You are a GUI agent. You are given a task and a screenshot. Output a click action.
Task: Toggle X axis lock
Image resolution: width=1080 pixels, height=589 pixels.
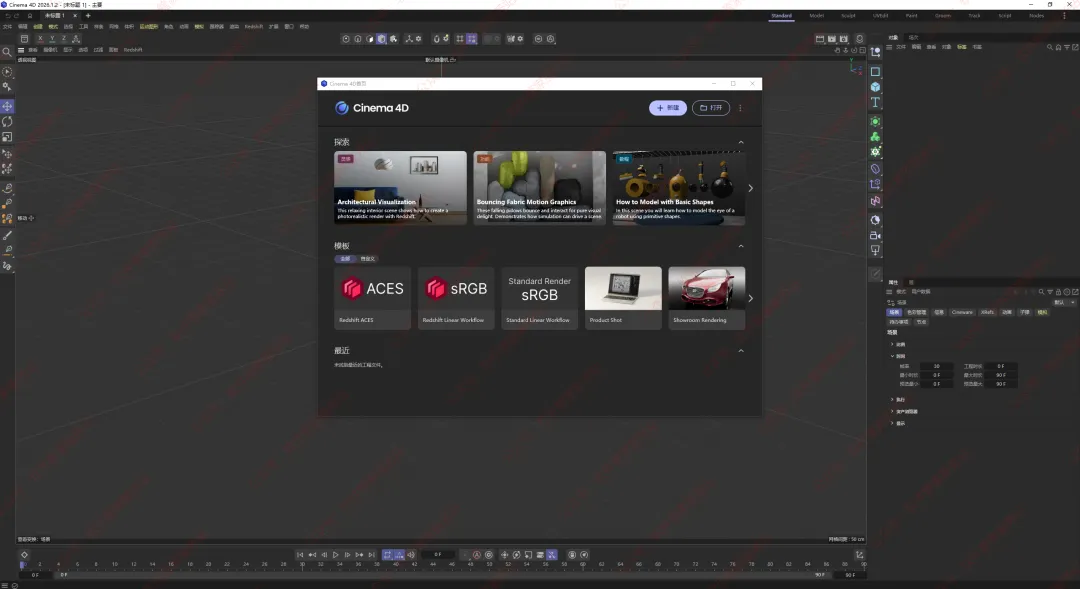(40, 39)
